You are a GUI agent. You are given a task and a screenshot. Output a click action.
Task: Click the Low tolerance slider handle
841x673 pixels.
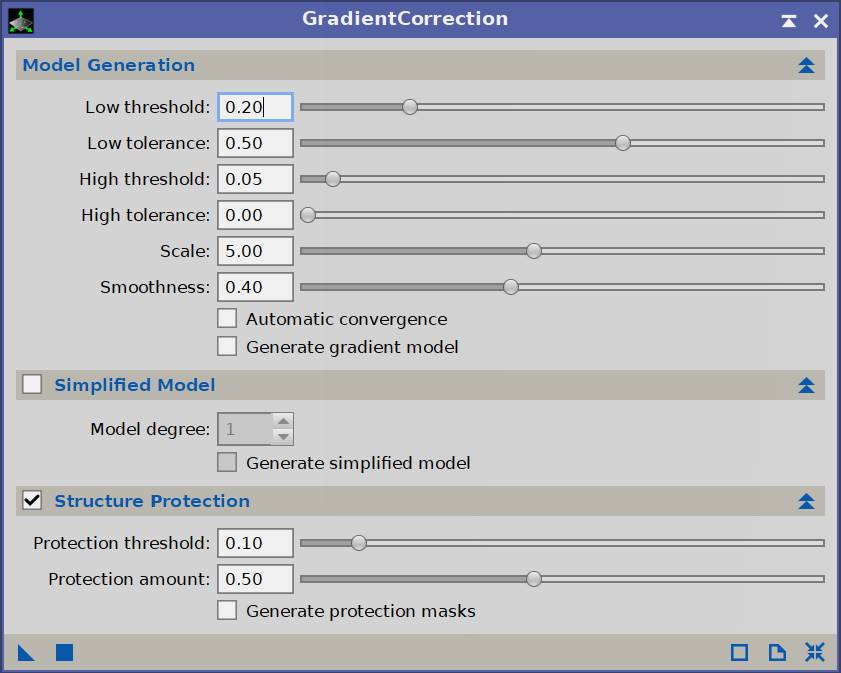point(623,143)
